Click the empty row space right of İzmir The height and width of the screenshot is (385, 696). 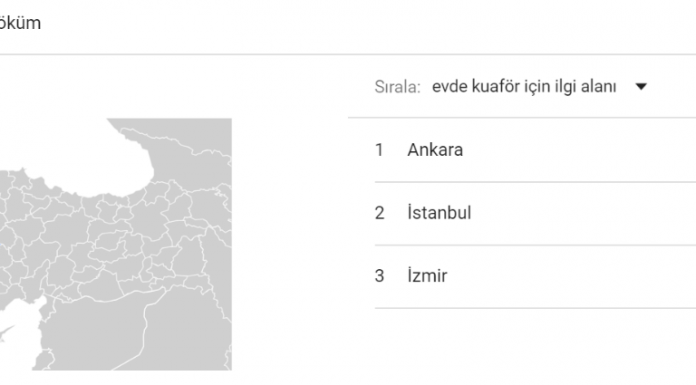pos(572,276)
